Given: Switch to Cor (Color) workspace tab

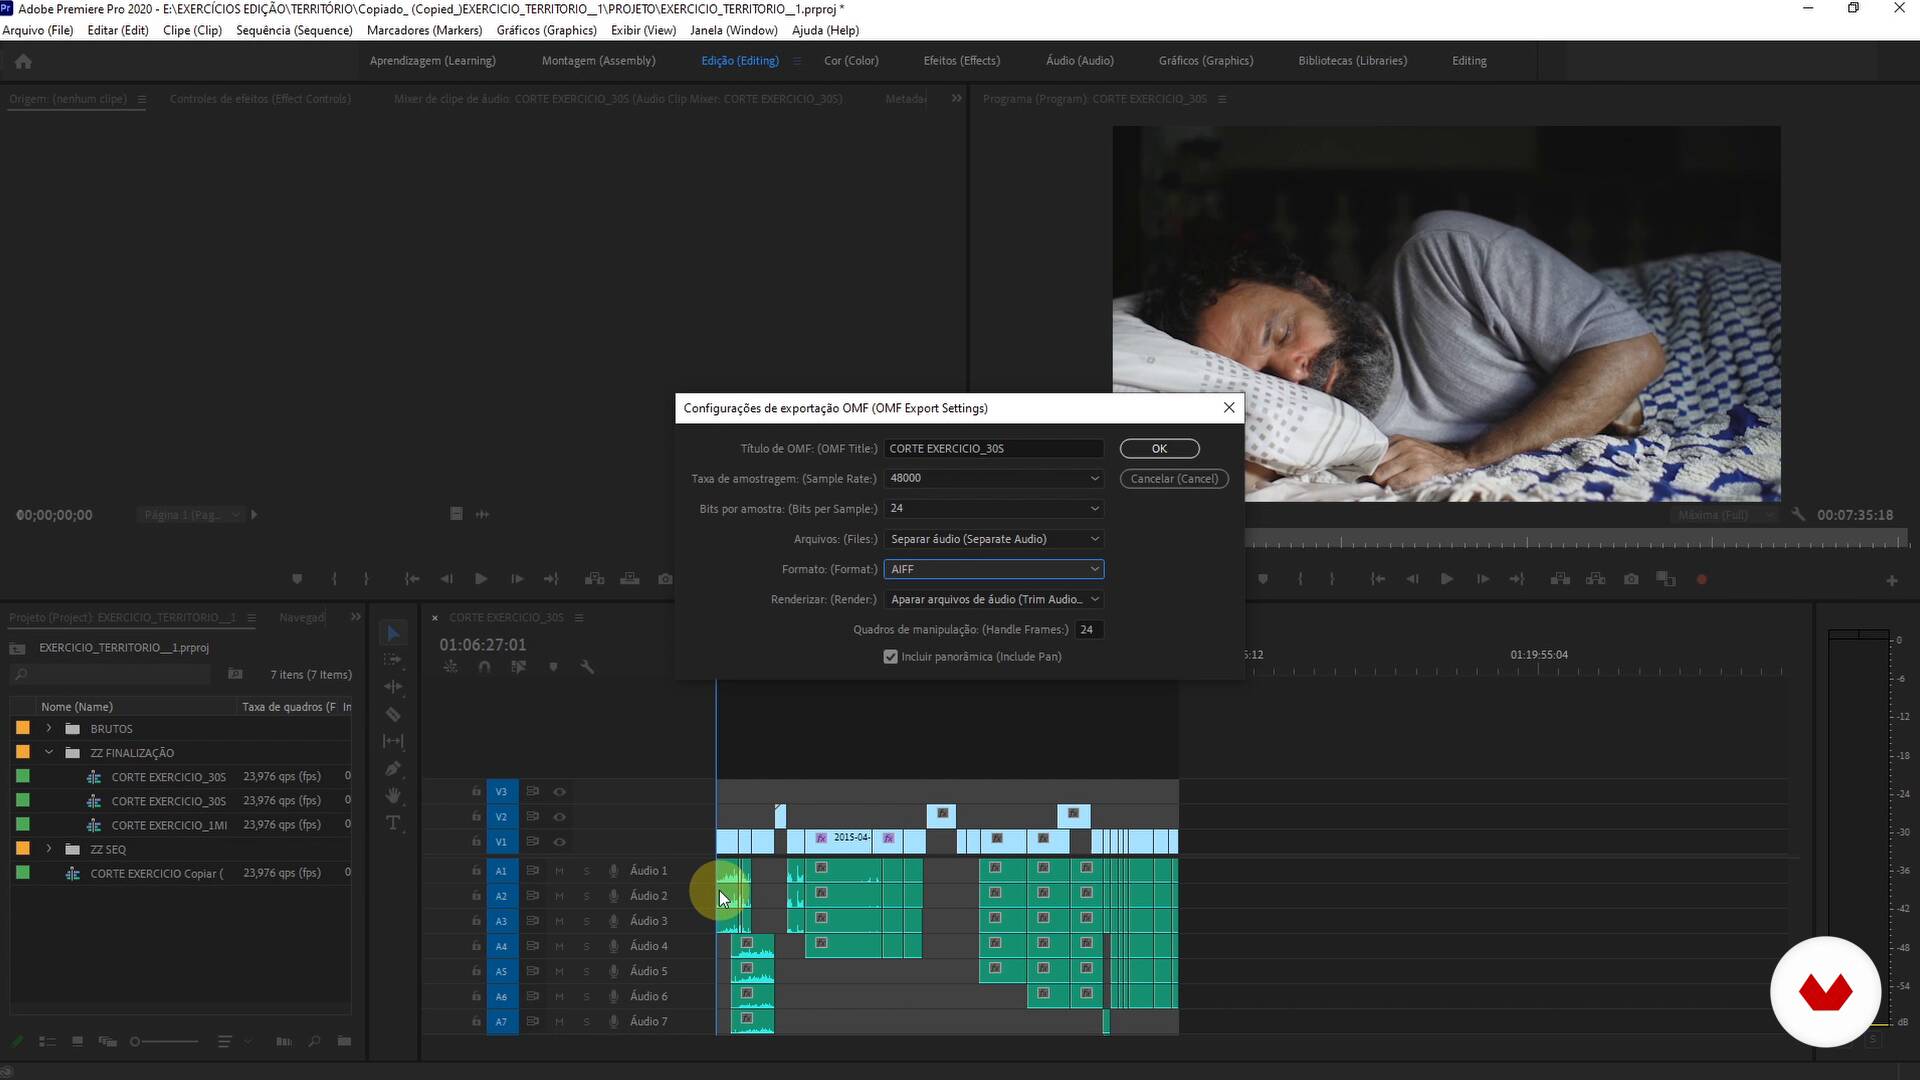Looking at the screenshot, I should click(x=851, y=61).
